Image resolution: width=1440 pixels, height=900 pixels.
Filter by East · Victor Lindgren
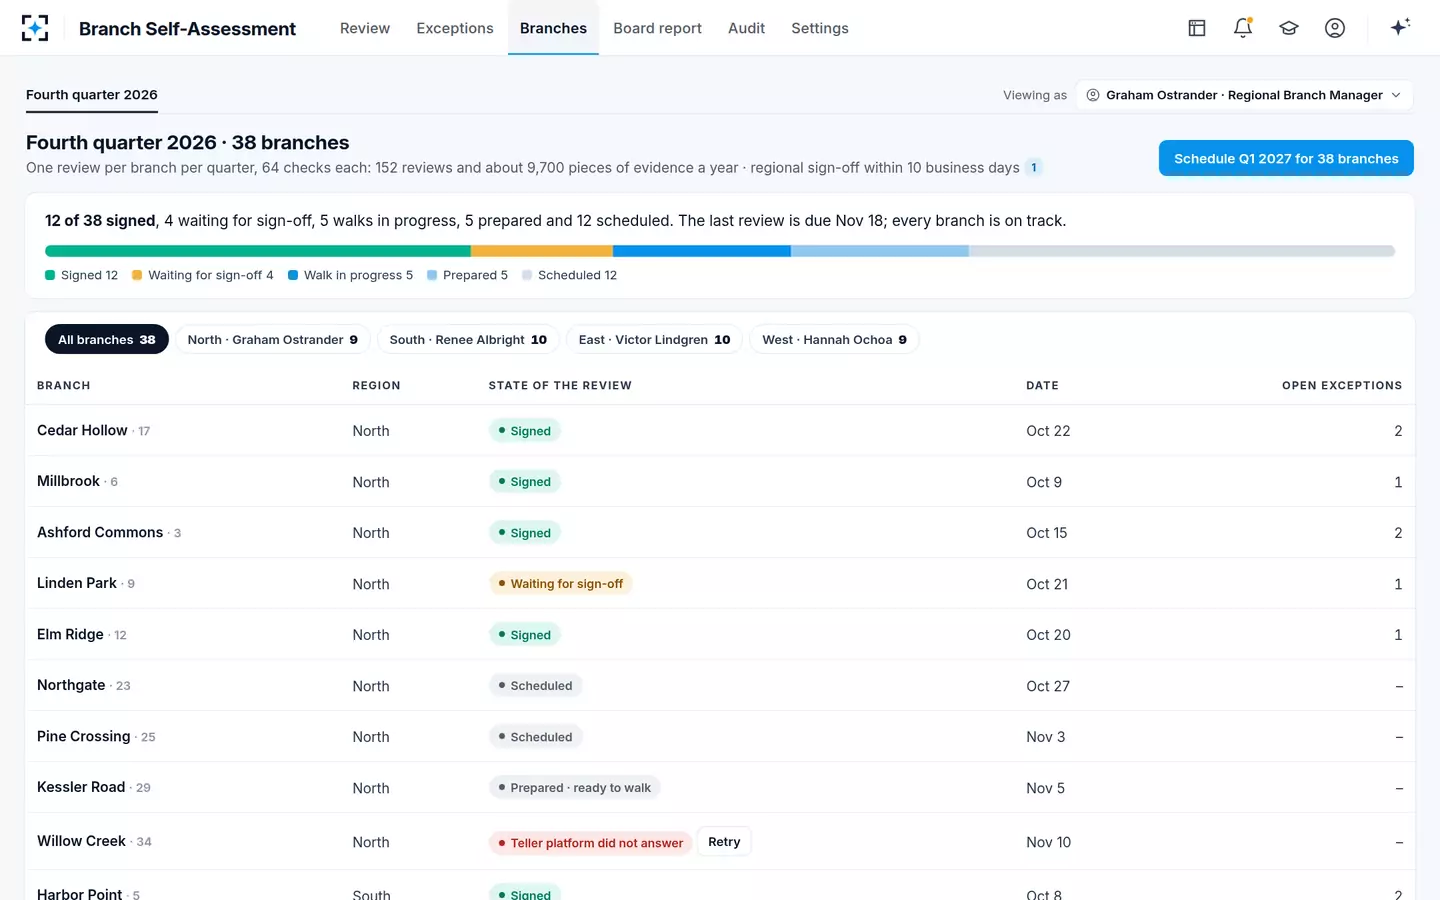coord(655,340)
